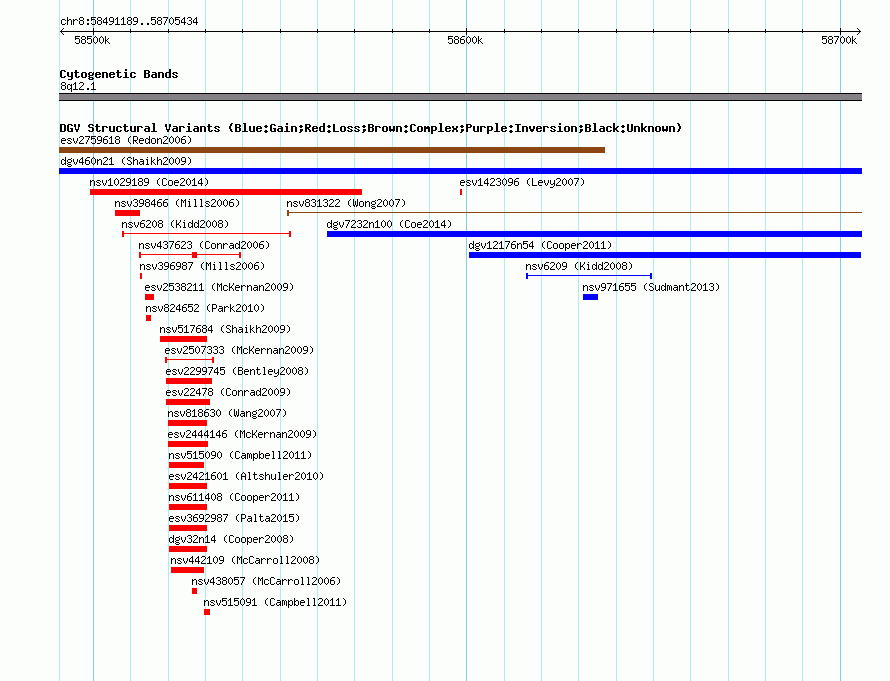Select the esv2507333 (McKernan2009) label
The width and height of the screenshot is (890, 681).
(x=239, y=350)
